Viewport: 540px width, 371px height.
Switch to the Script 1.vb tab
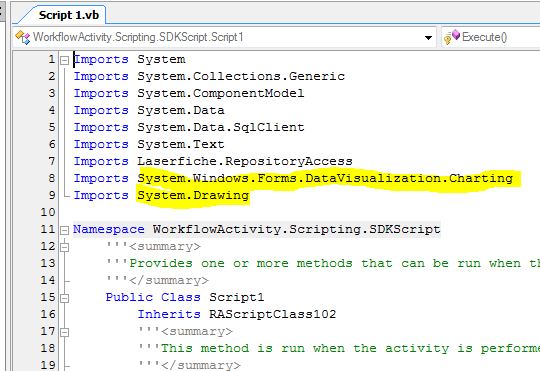coord(68,15)
